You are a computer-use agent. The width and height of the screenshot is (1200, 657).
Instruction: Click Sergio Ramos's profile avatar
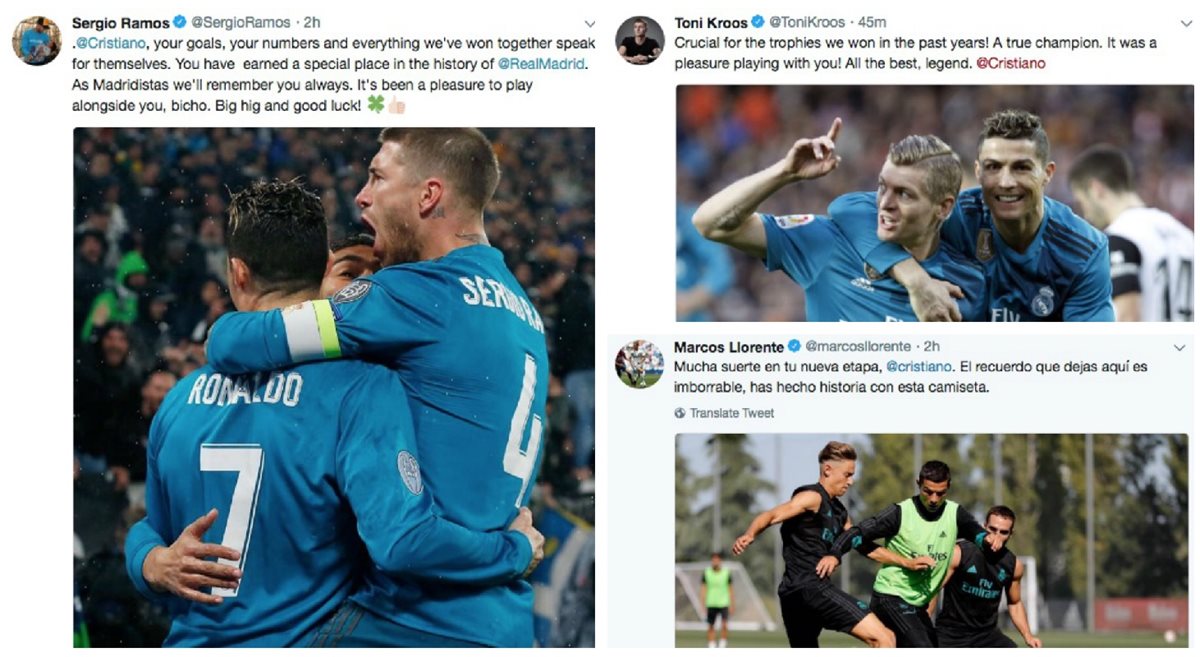click(36, 41)
